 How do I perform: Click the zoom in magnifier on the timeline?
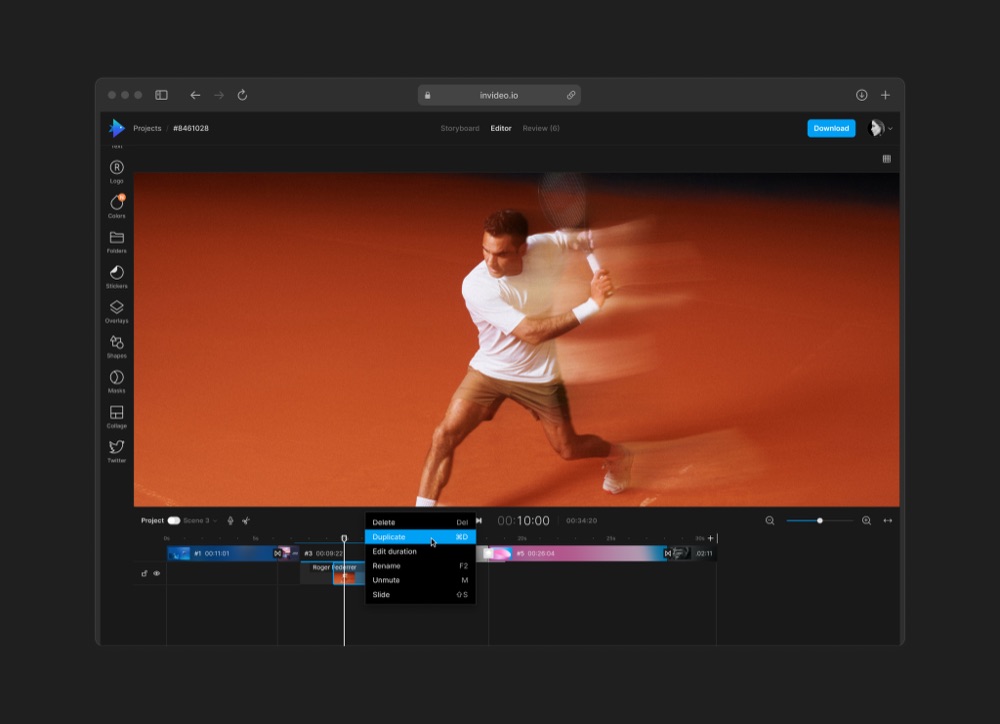point(866,521)
